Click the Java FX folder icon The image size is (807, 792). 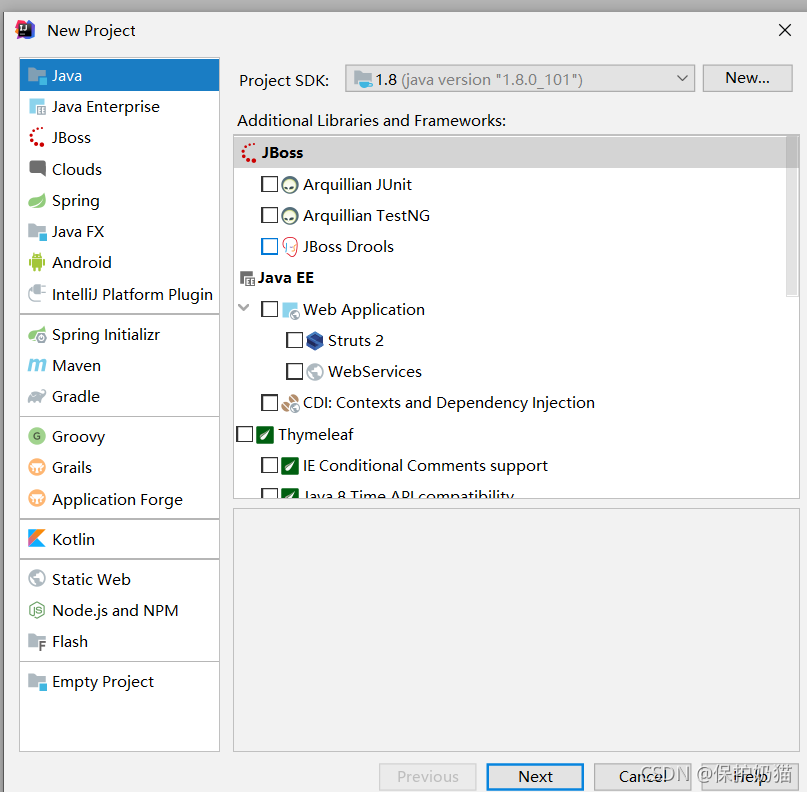click(x=37, y=232)
